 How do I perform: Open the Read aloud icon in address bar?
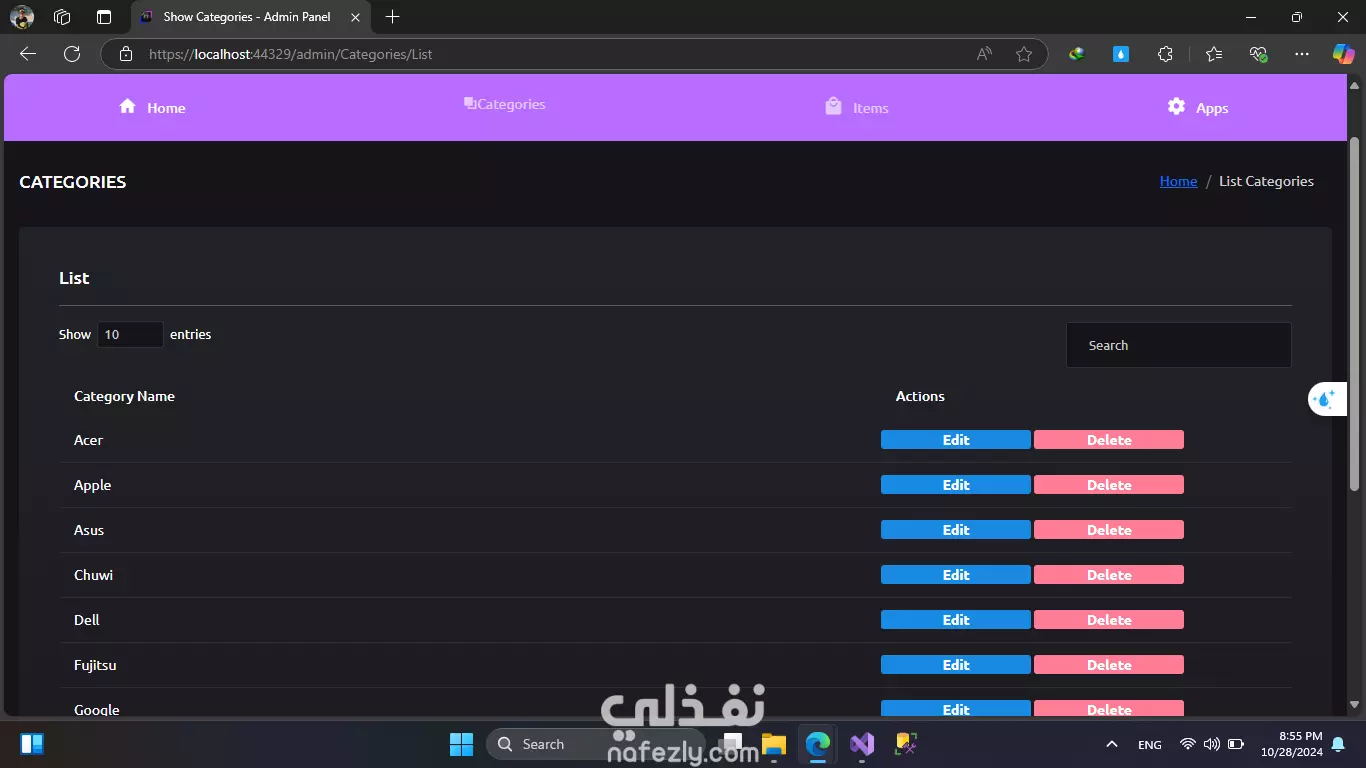(984, 54)
